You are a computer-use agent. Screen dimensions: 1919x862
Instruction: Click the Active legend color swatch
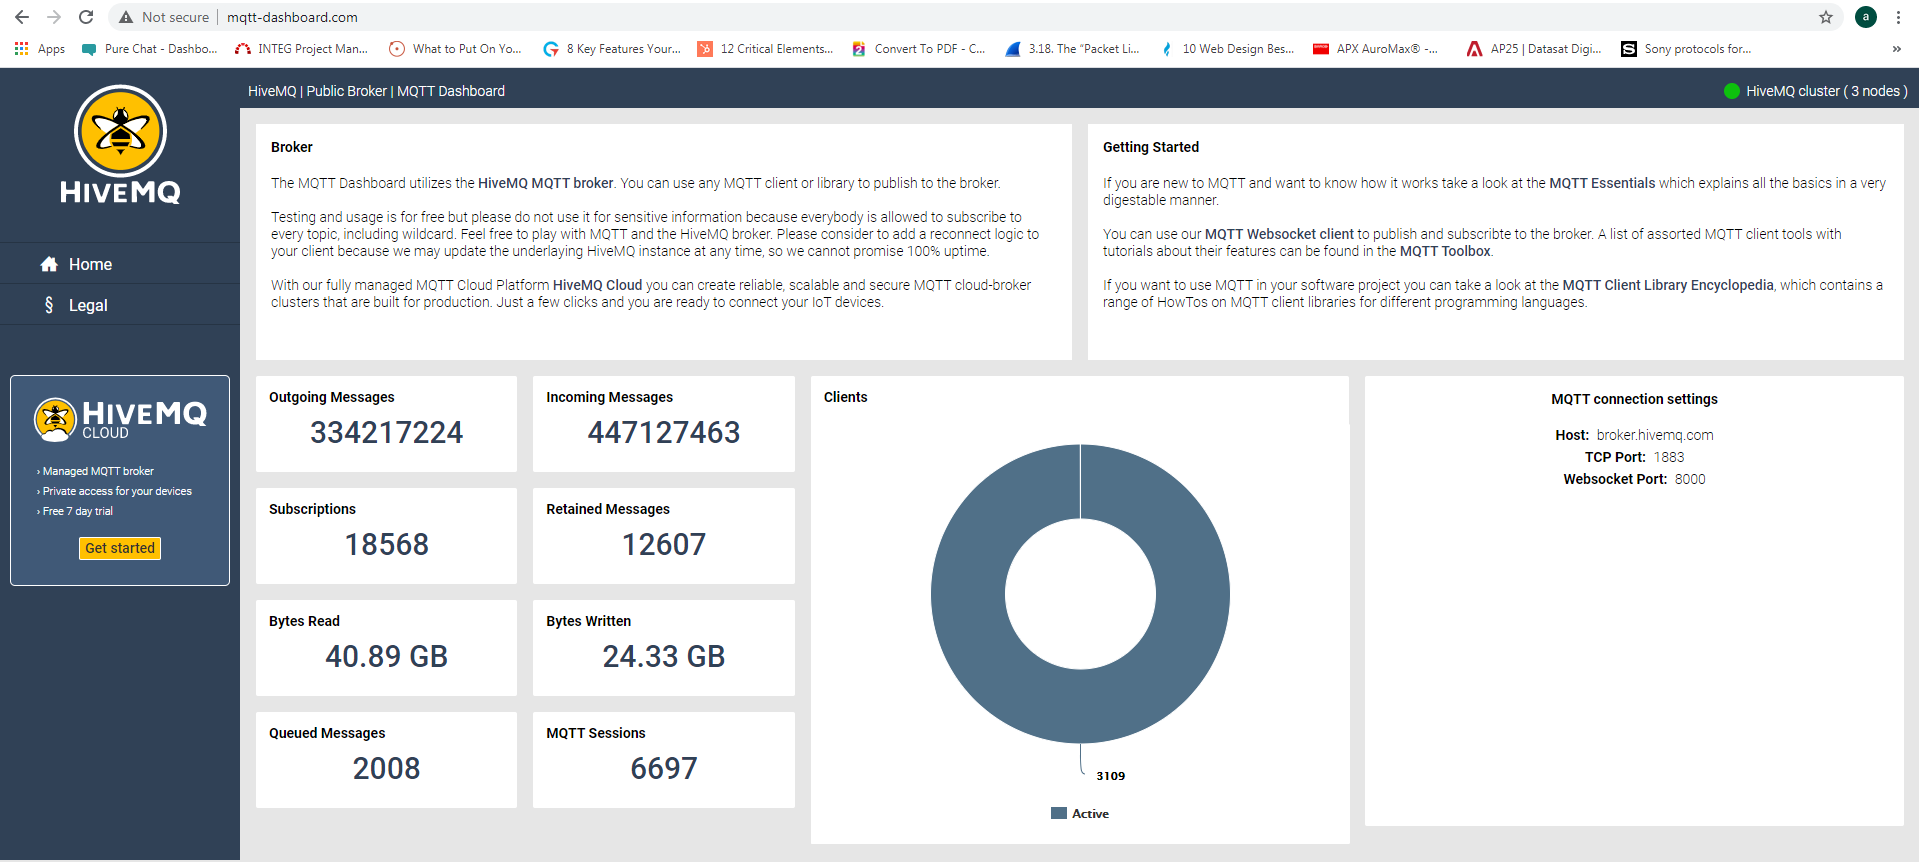coord(1059,813)
